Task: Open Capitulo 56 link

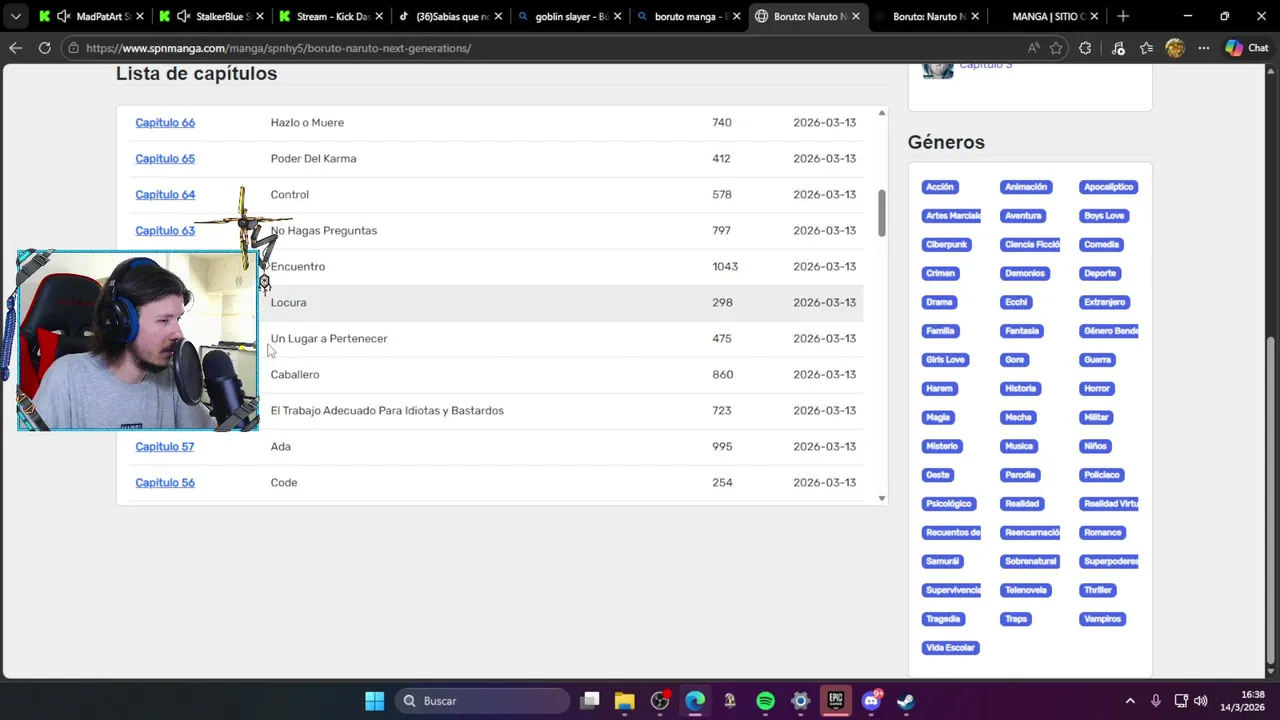Action: click(x=165, y=482)
